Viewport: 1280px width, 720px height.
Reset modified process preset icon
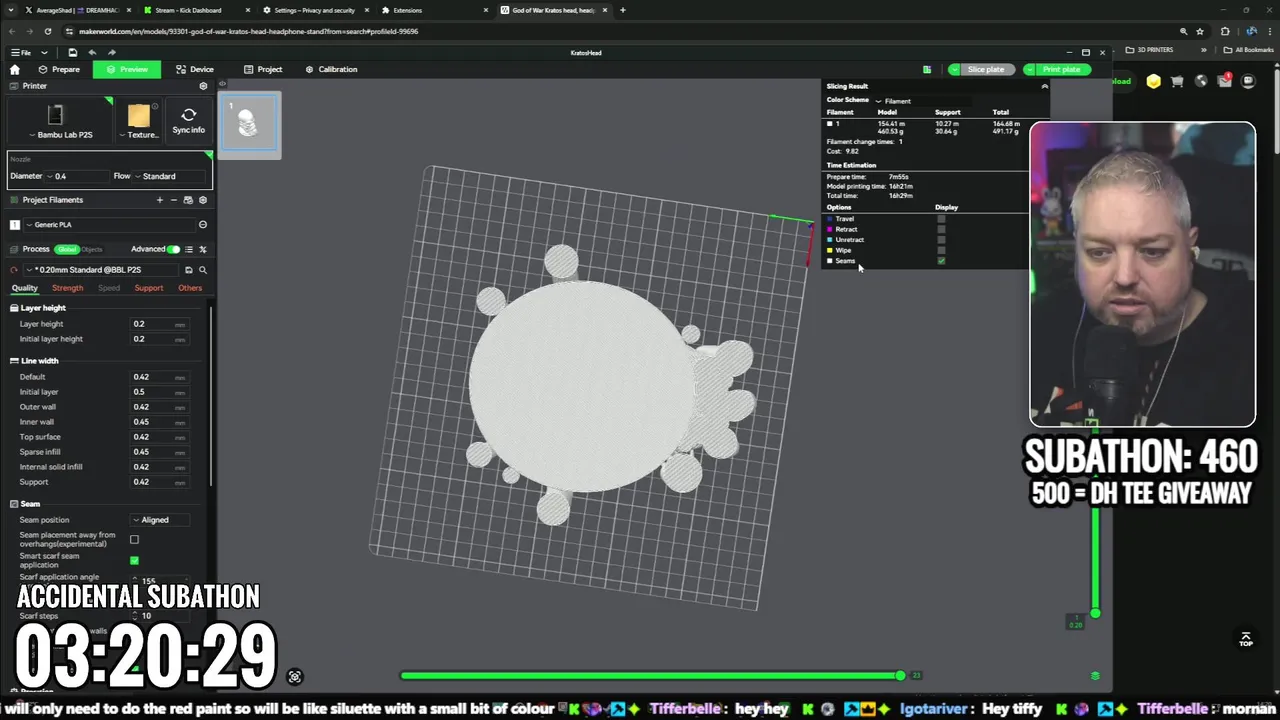point(14,270)
